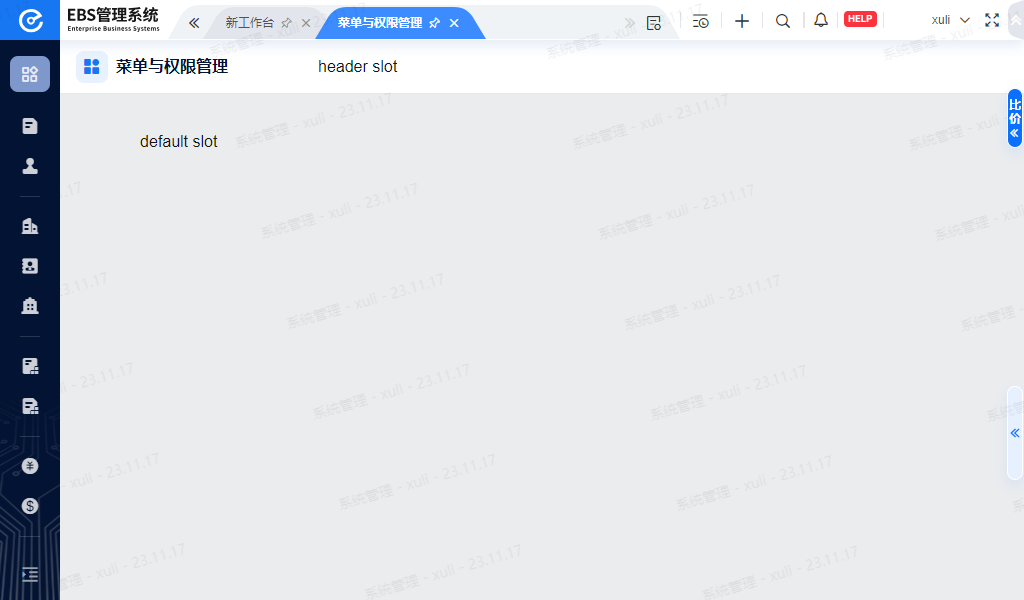Screen dimensions: 1024x600
Task: Click the yen currency sidebar icon
Action: [30, 466]
